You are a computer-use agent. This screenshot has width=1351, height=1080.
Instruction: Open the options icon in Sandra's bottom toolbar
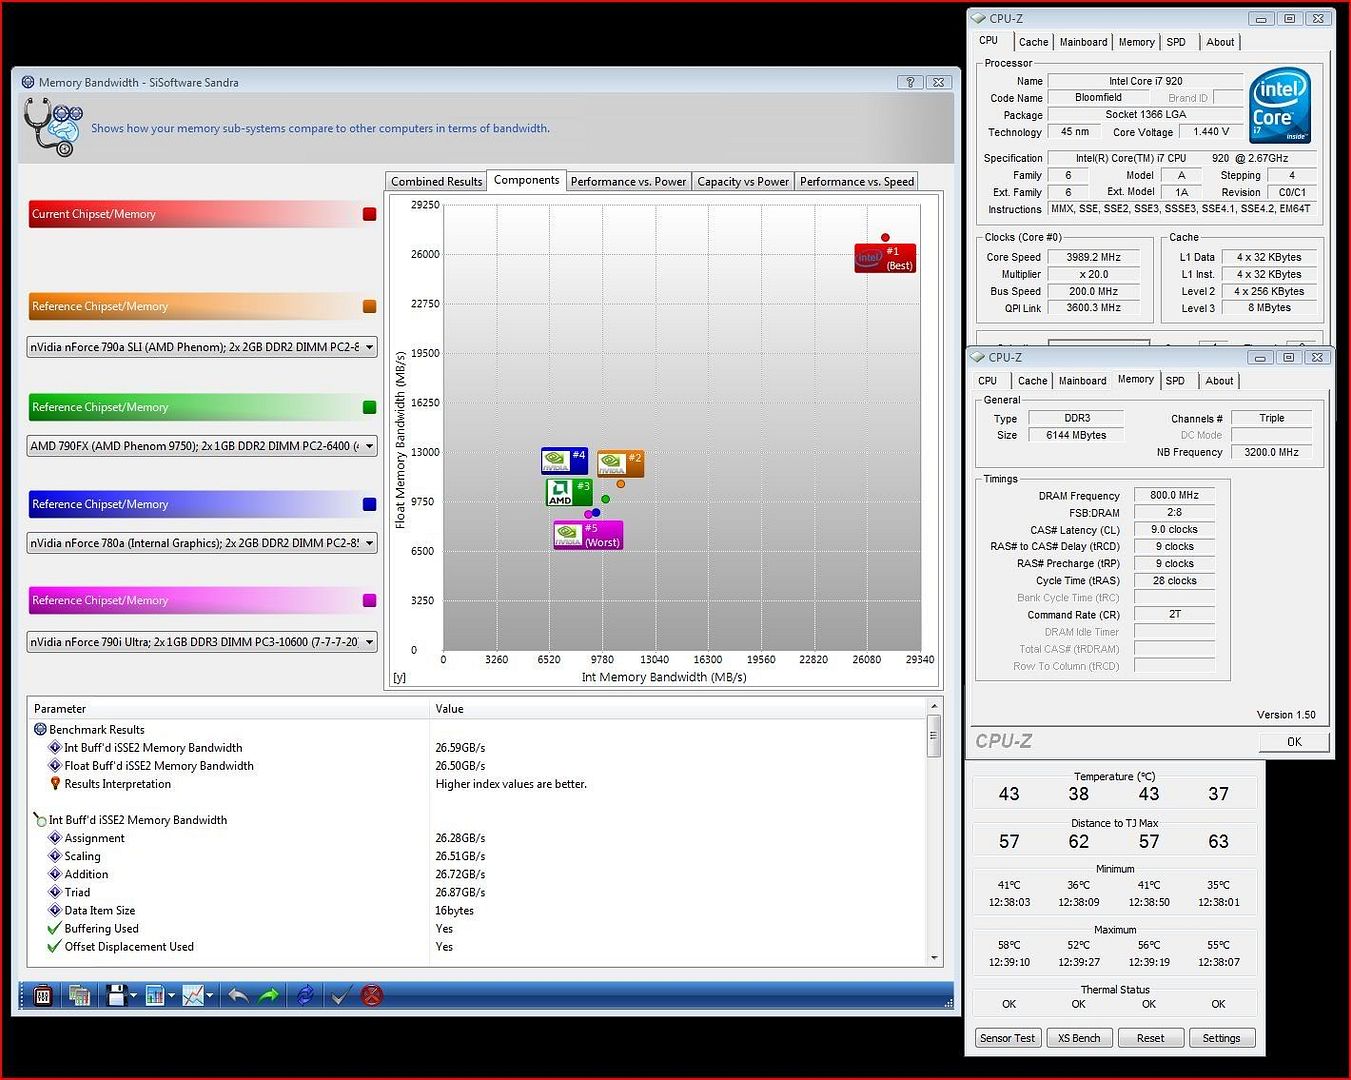pyautogui.click(x=42, y=995)
